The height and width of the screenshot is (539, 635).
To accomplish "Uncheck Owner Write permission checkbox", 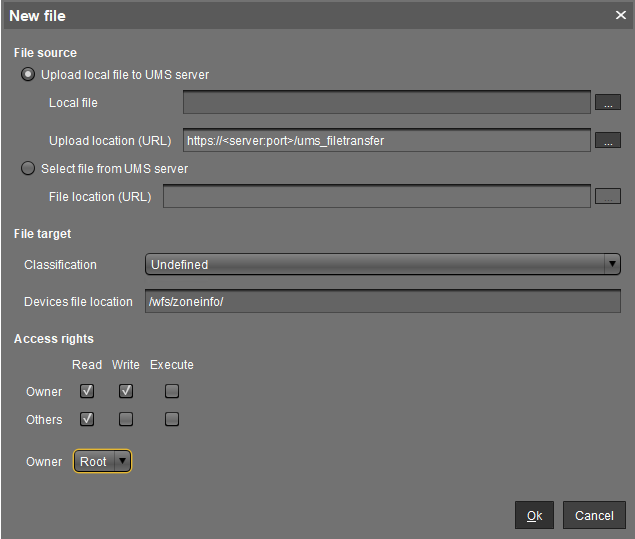I will (125, 391).
